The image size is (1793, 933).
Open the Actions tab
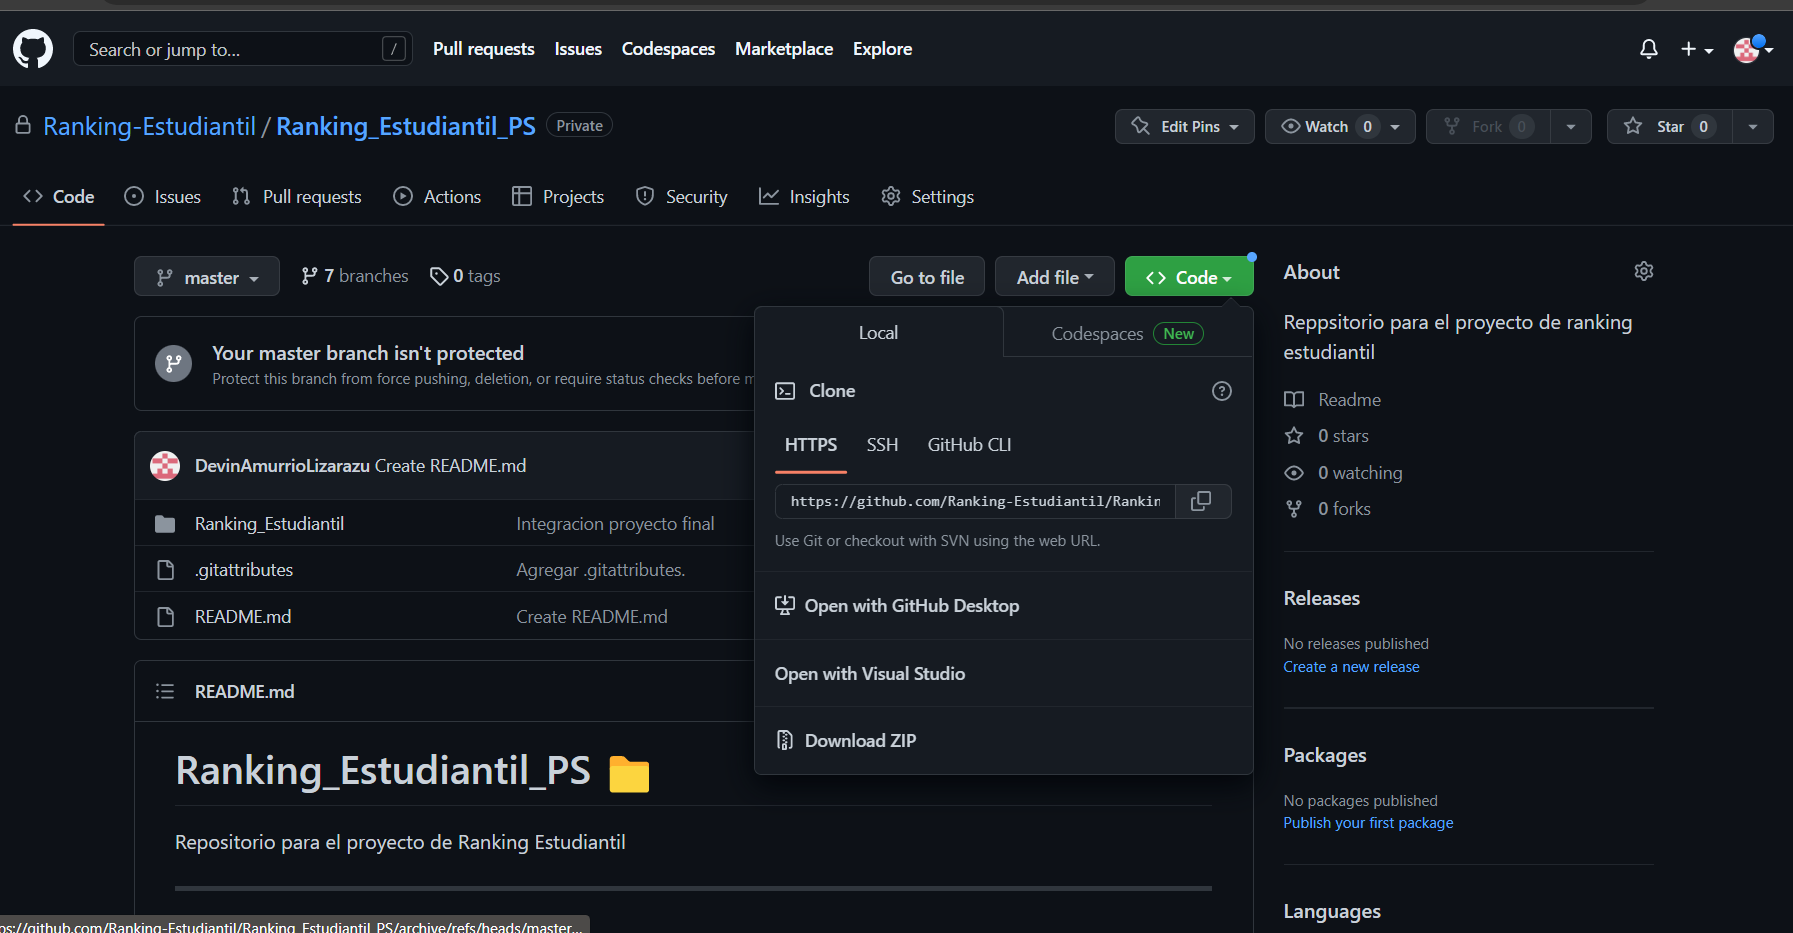pos(437,197)
